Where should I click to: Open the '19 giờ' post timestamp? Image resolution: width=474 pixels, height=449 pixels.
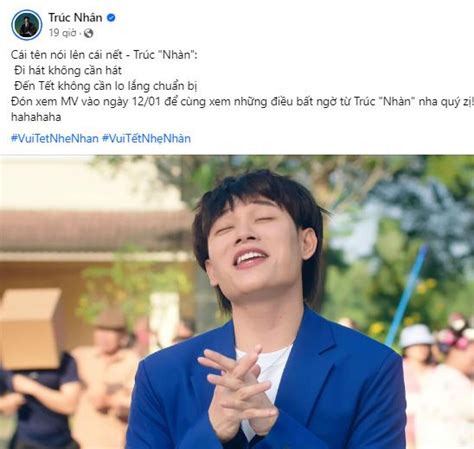(x=62, y=33)
